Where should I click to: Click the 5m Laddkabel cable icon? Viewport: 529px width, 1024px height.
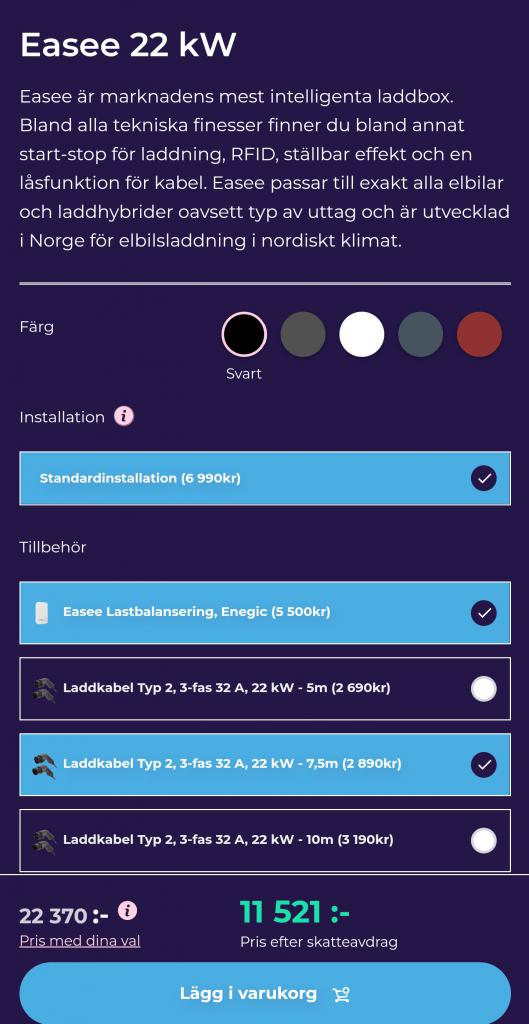(44, 688)
